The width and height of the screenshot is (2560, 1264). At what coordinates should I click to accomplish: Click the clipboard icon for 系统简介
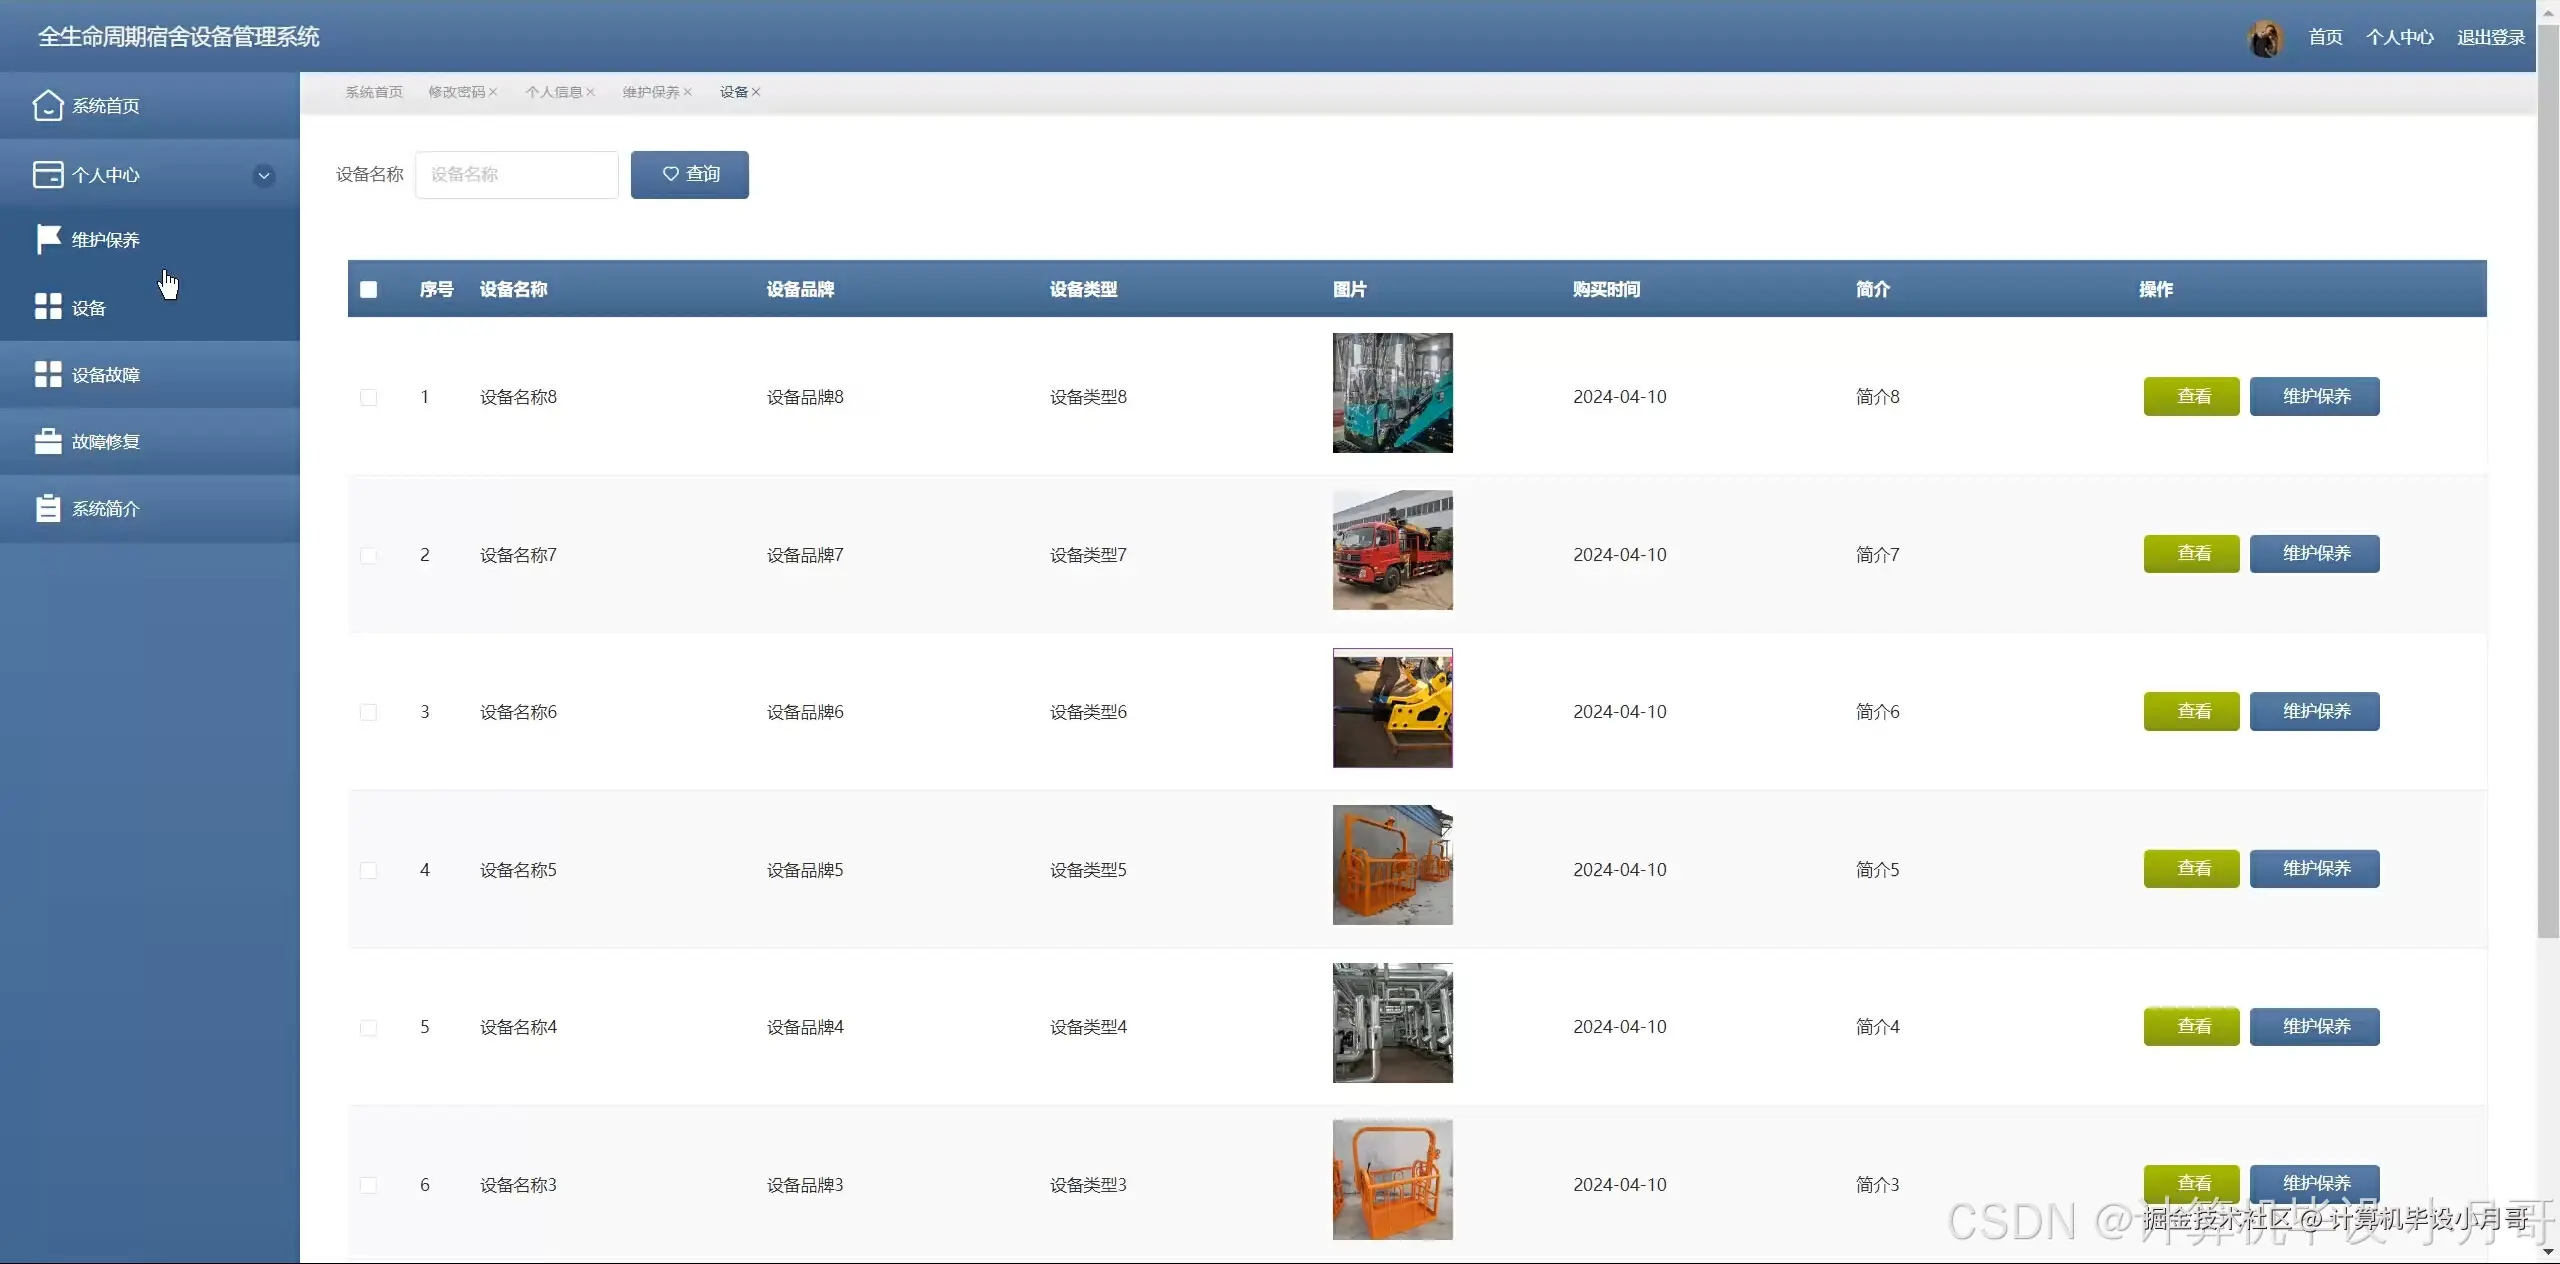(48, 508)
